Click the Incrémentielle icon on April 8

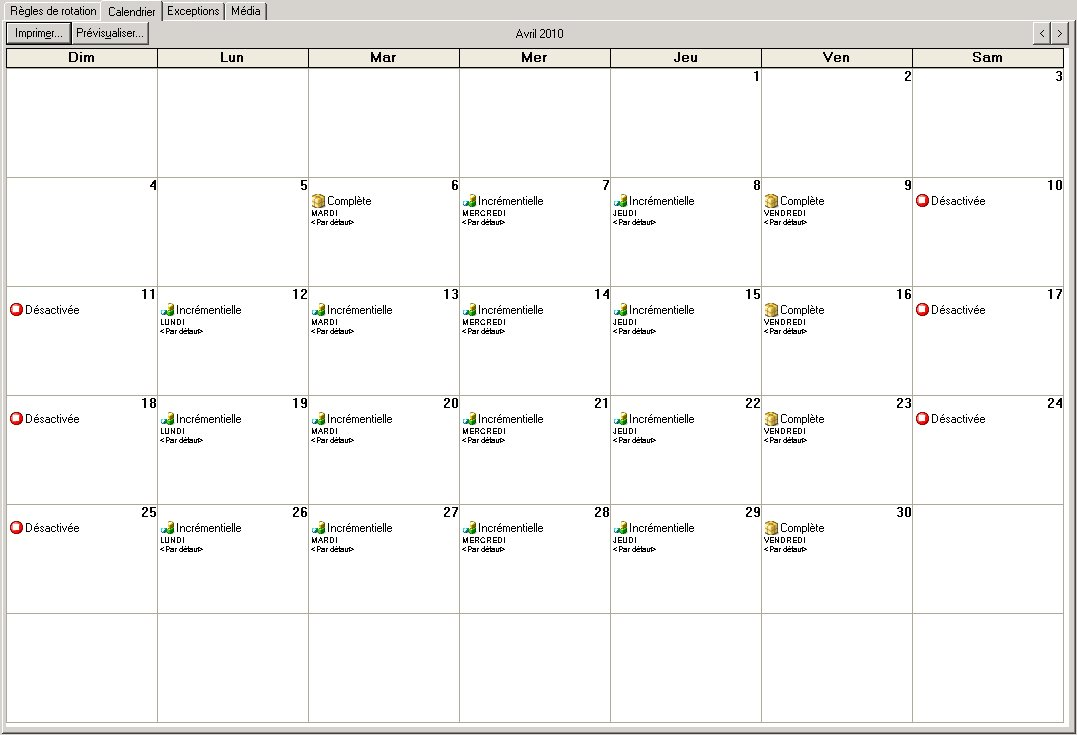620,201
